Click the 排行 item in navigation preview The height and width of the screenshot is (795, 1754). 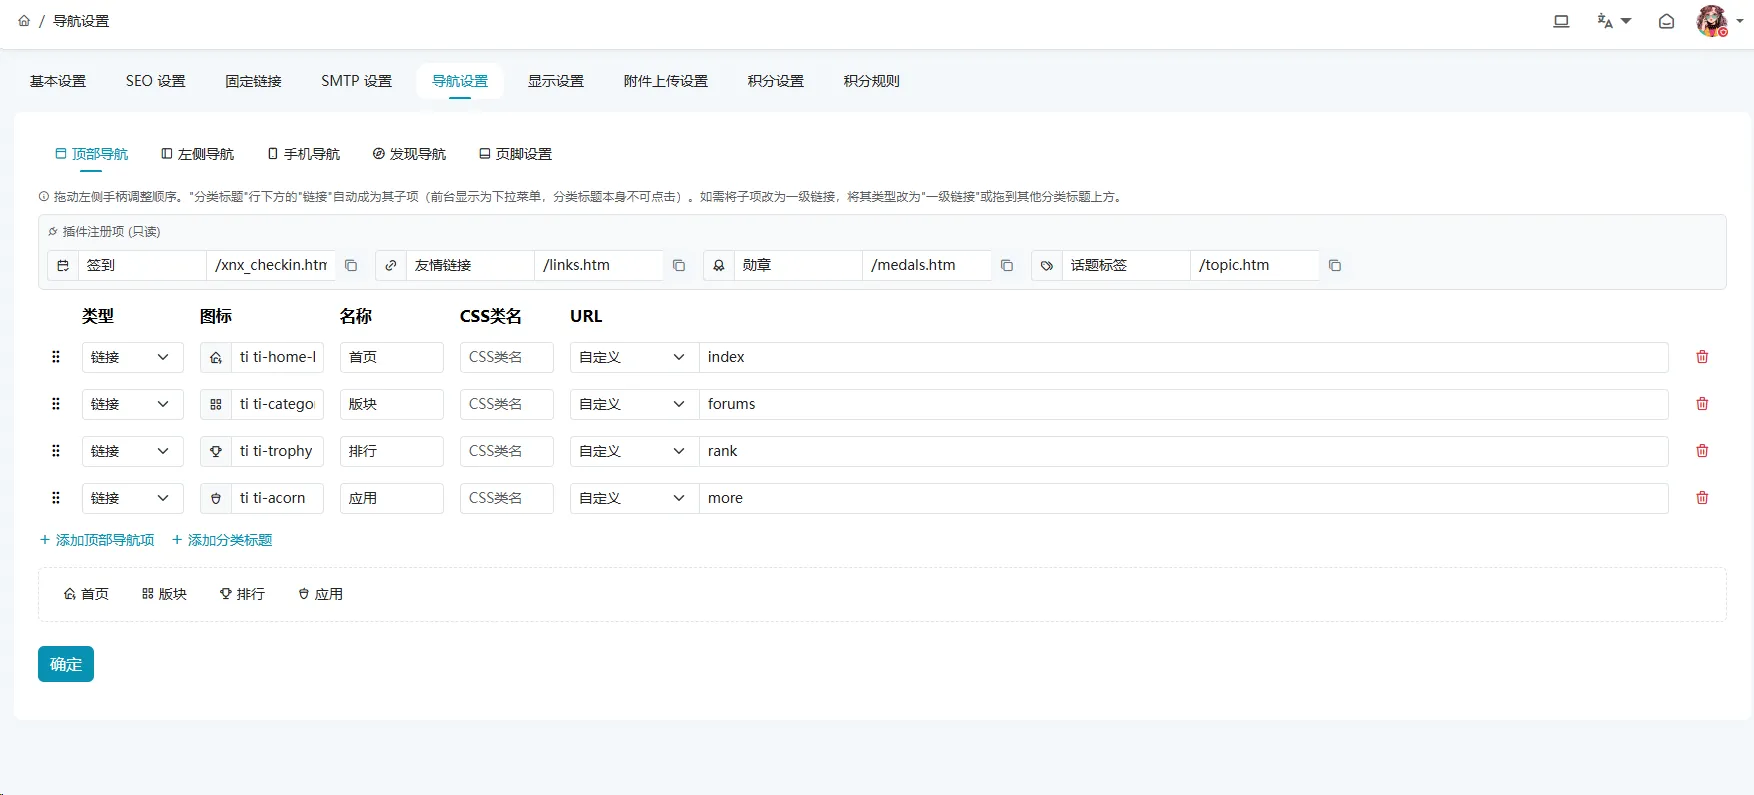(242, 594)
